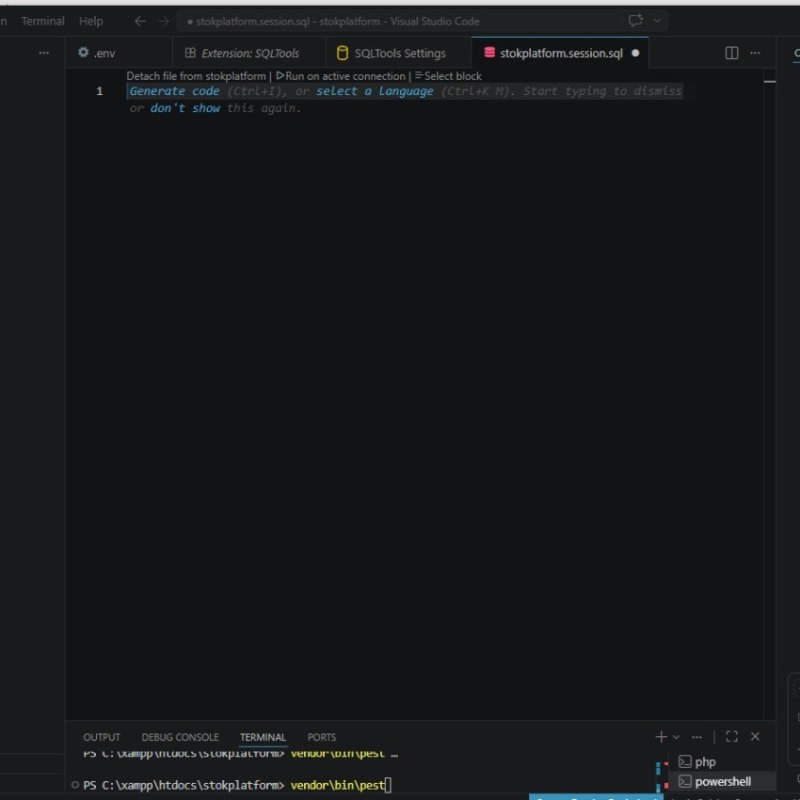Screen dimensions: 800x800
Task: Click the navigate back arrow
Action: 140,21
